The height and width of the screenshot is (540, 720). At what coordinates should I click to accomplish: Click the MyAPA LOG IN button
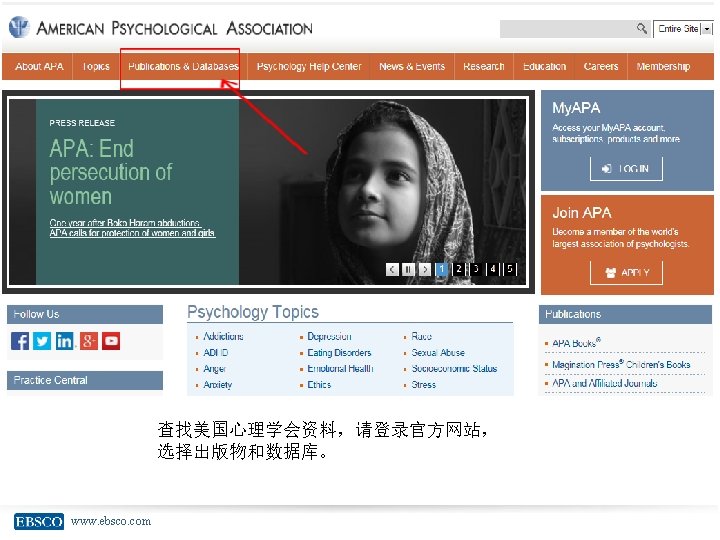(x=626, y=169)
